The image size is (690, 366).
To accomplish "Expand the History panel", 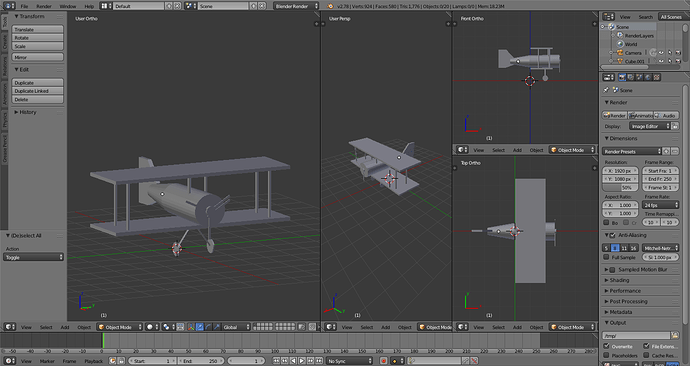I will click(26, 112).
